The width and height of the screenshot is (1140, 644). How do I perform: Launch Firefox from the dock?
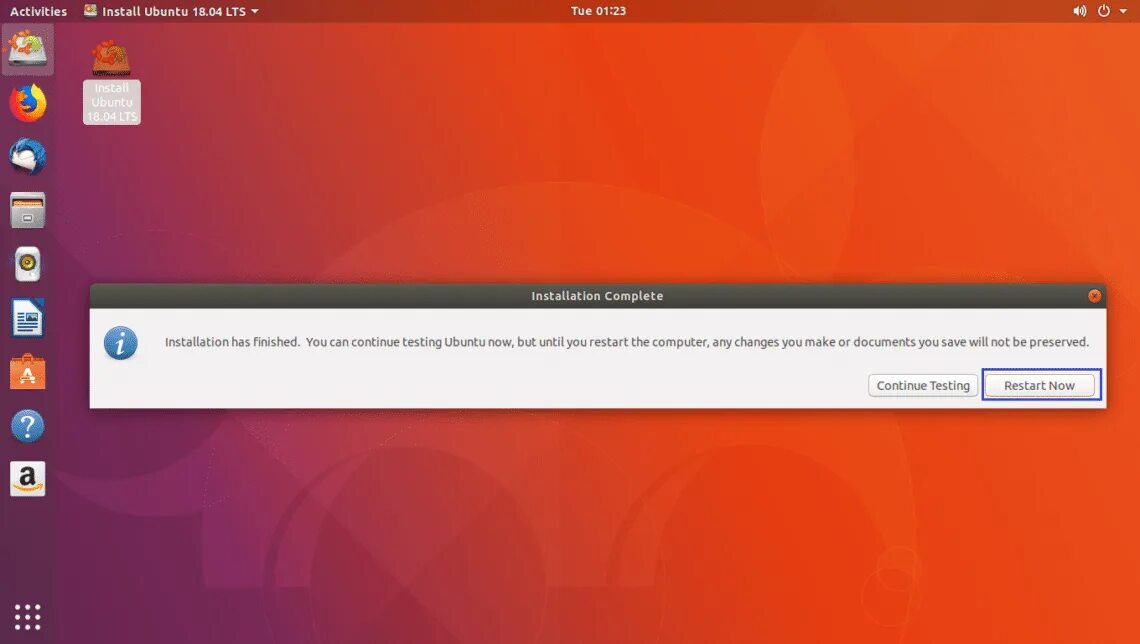tap(28, 102)
